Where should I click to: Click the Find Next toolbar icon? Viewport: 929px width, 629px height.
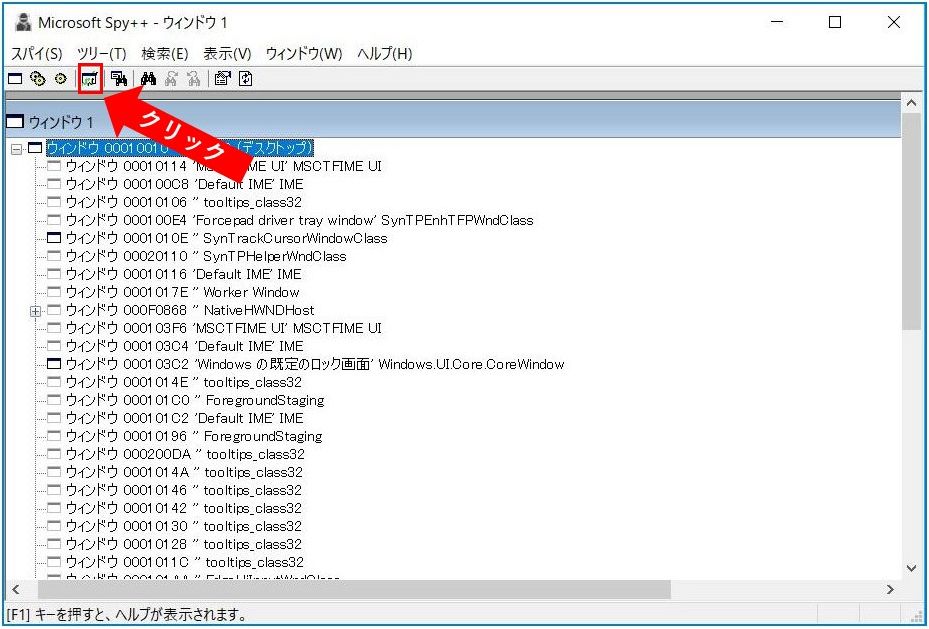tap(171, 79)
